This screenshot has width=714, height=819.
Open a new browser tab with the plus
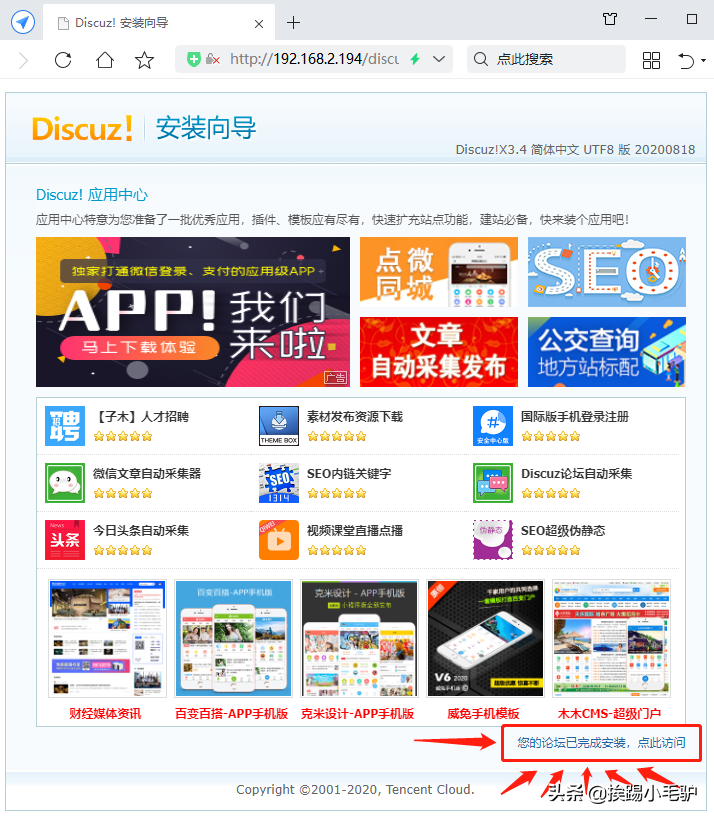coord(294,22)
